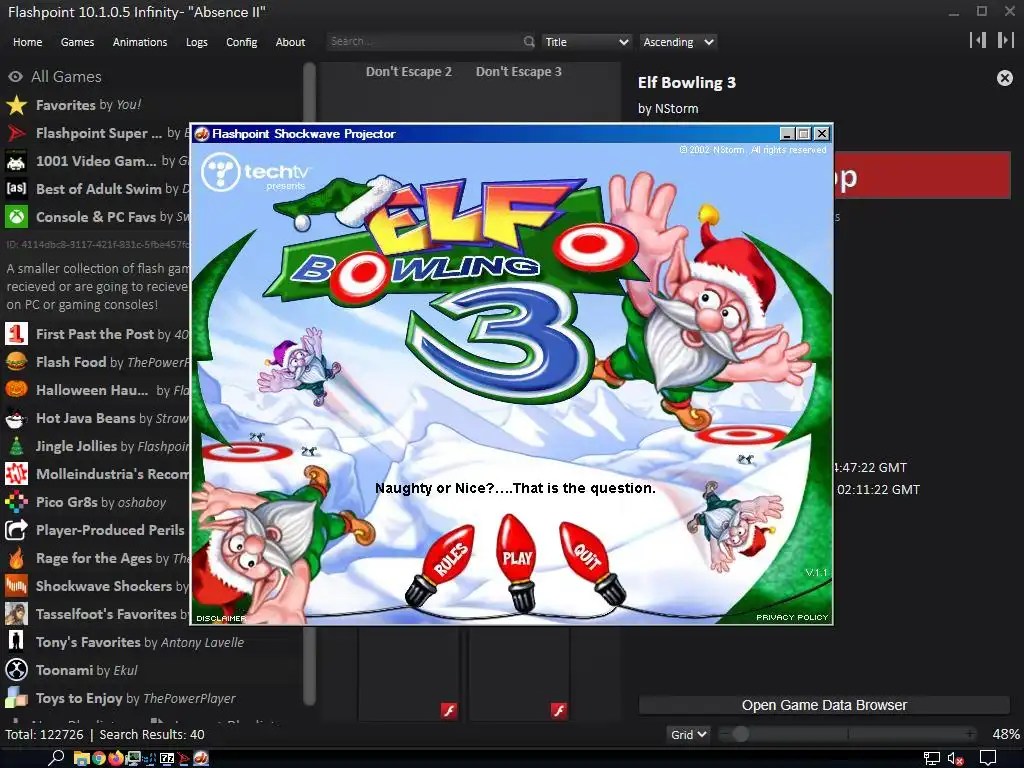
Task: Toggle the right sidebar visibility button
Action: [x=1006, y=40]
